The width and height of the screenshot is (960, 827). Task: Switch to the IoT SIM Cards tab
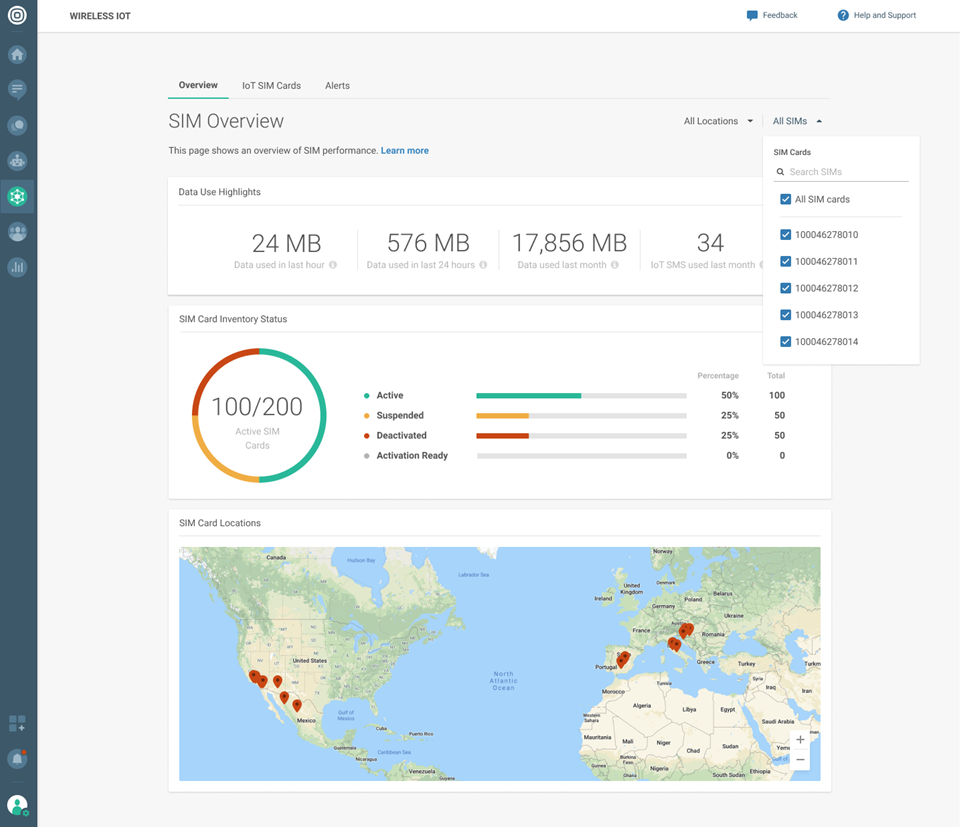tap(271, 86)
